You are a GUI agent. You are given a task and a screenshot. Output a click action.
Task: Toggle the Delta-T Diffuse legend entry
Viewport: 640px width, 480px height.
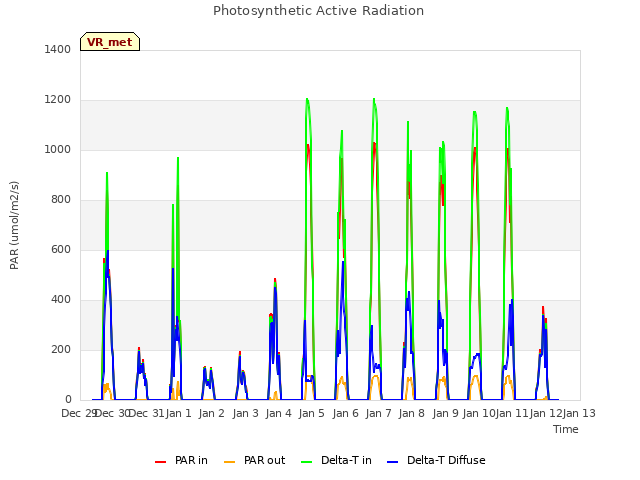436,460
